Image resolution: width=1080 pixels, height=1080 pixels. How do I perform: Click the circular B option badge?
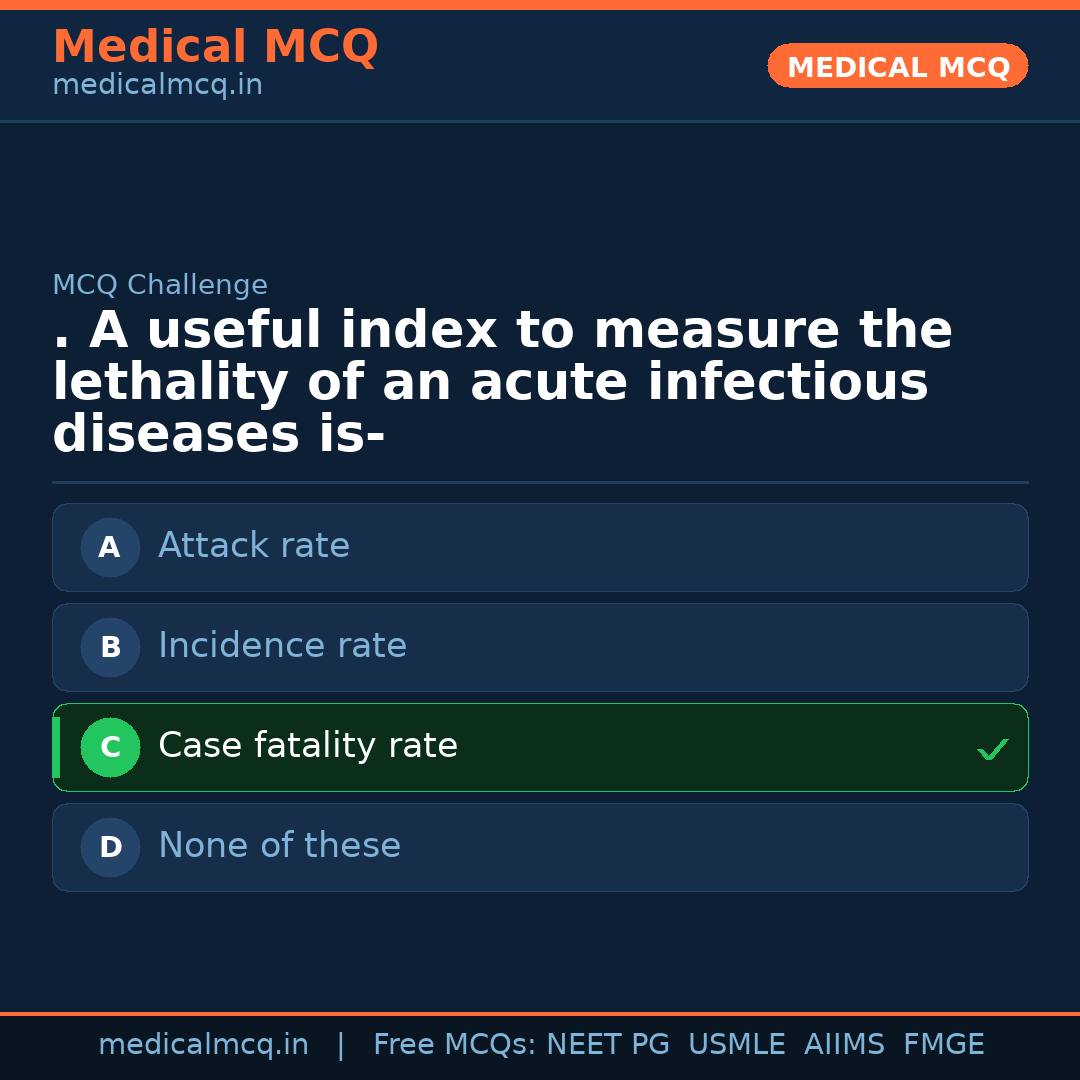[110, 647]
